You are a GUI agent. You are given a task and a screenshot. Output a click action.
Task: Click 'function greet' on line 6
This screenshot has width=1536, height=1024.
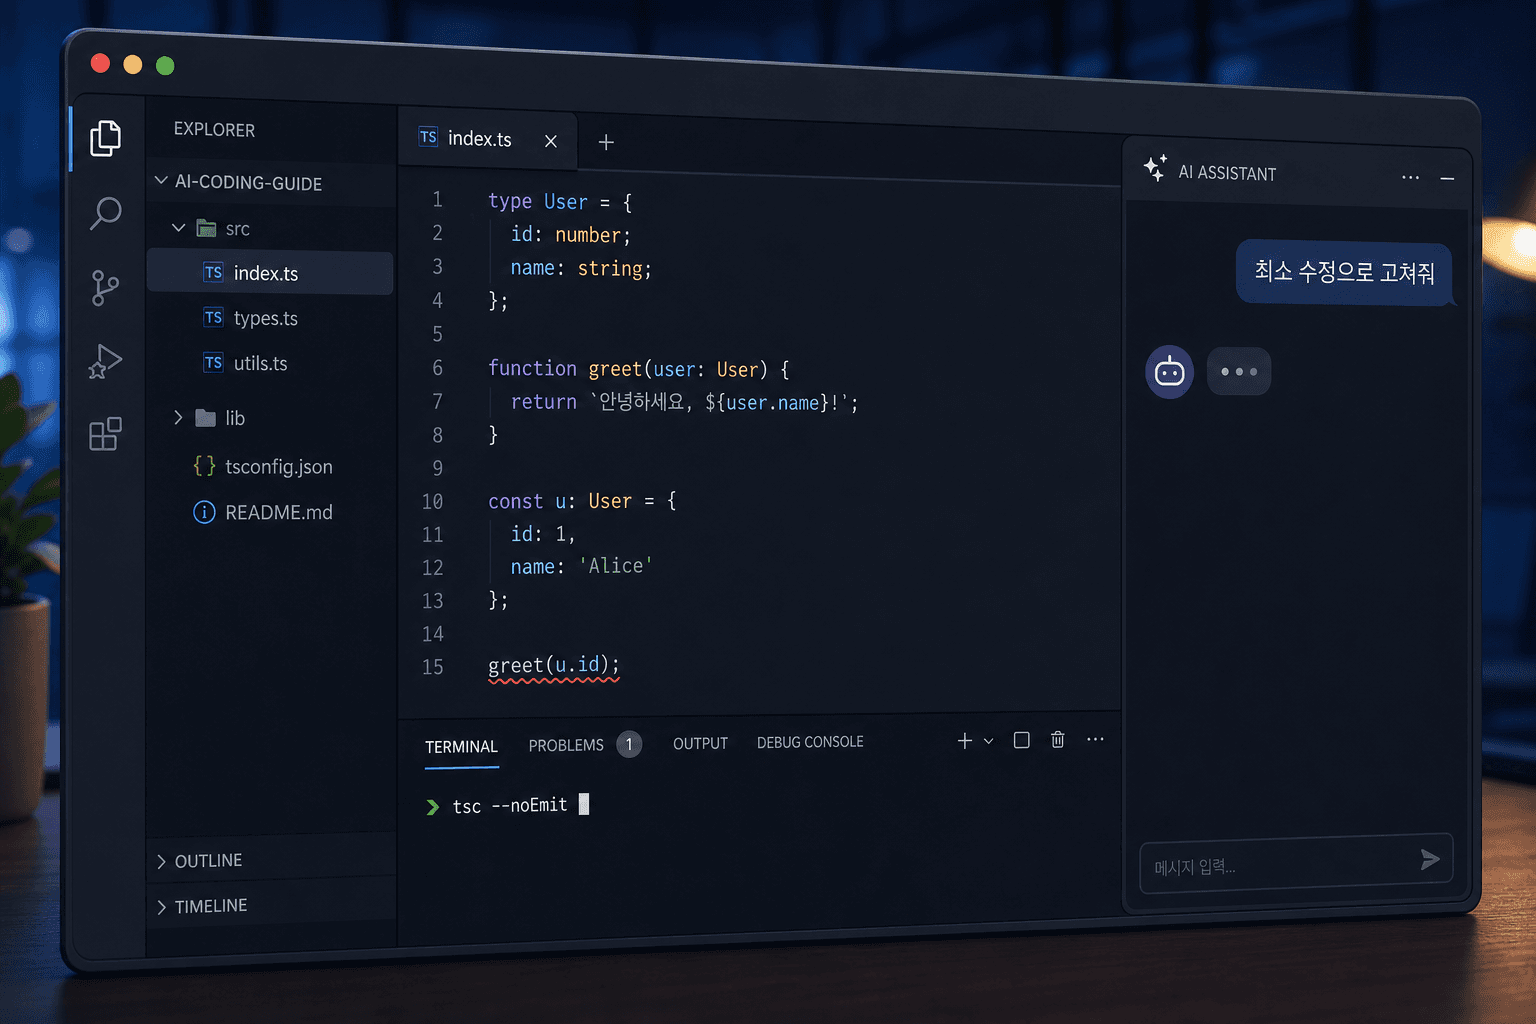click(x=565, y=369)
